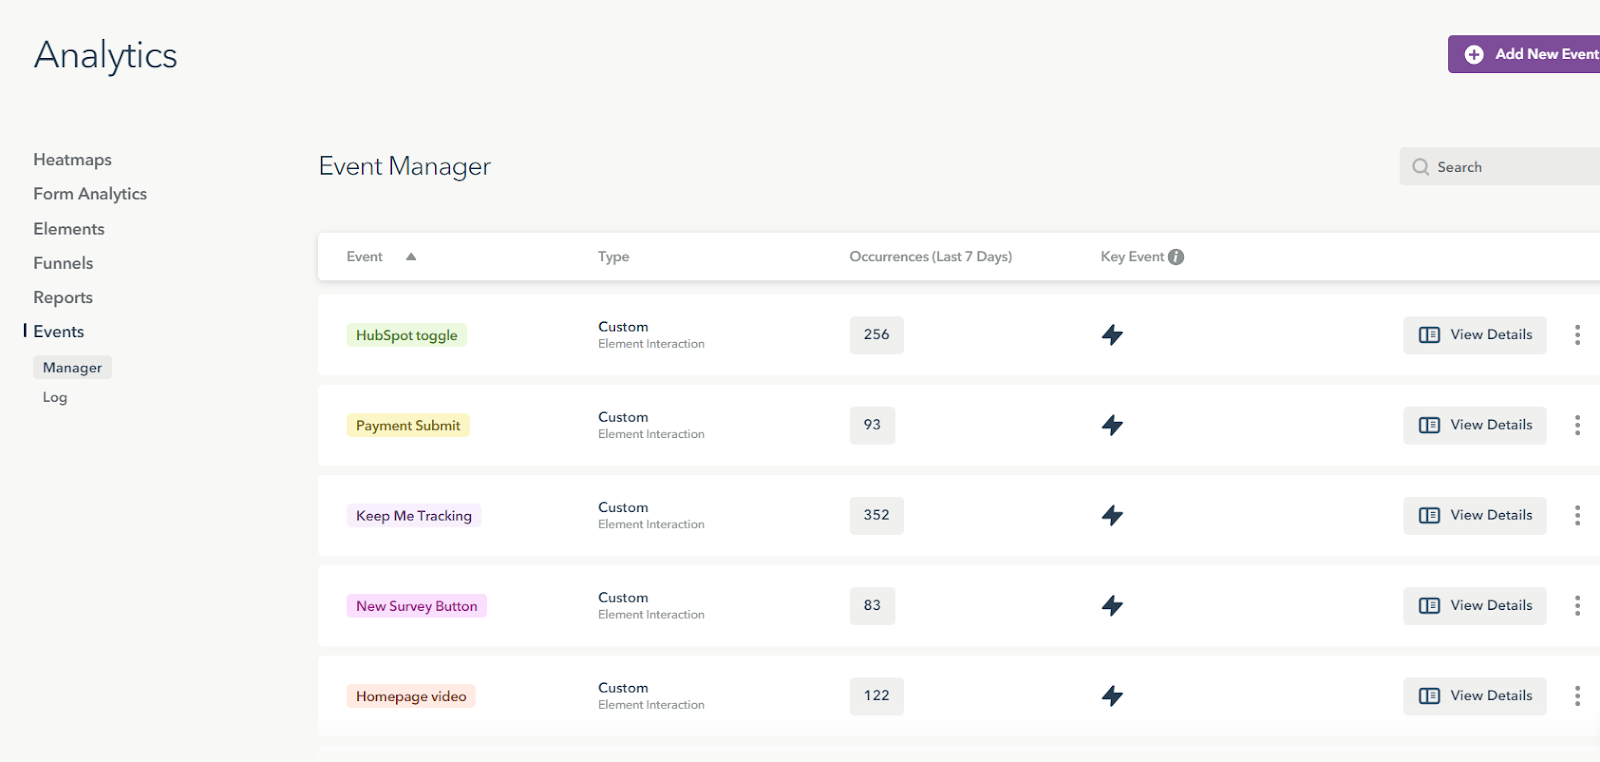Viewport: 1600px width, 762px height.
Task: Click the Key Event column header
Action: [x=1133, y=257]
